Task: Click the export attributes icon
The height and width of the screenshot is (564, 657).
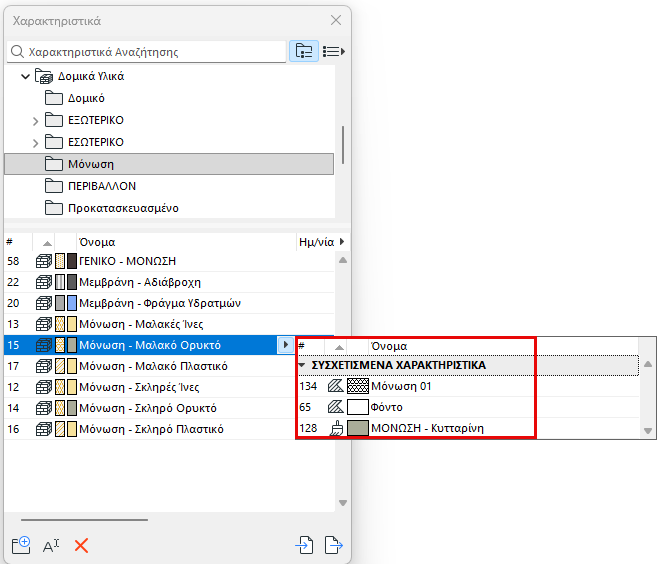Action: (334, 545)
